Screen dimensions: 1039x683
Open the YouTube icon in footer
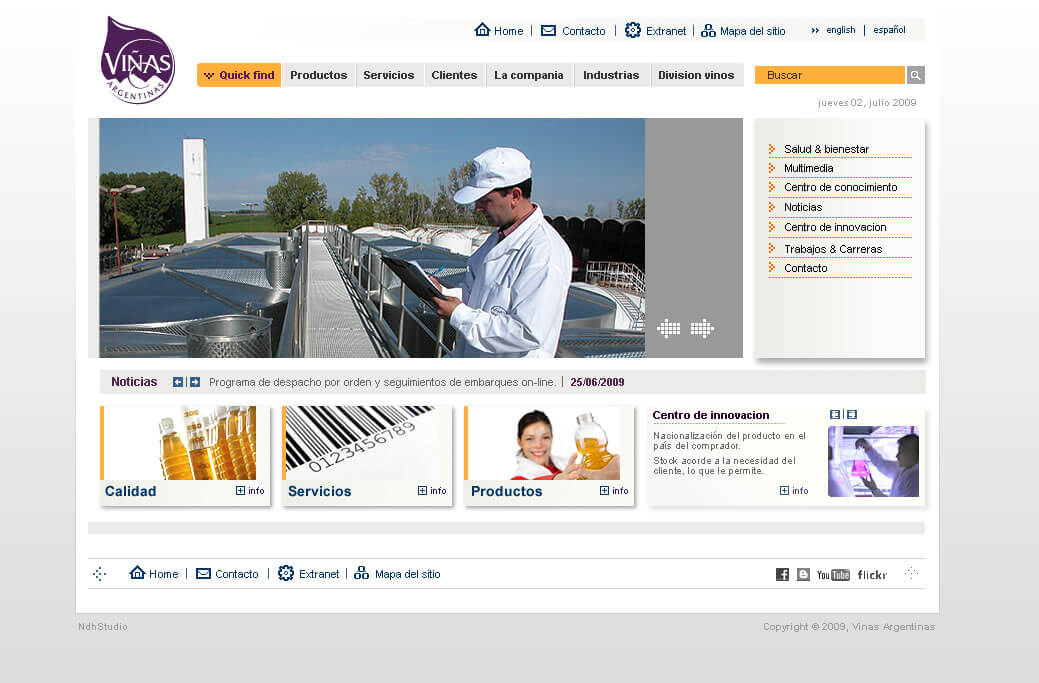click(x=833, y=574)
